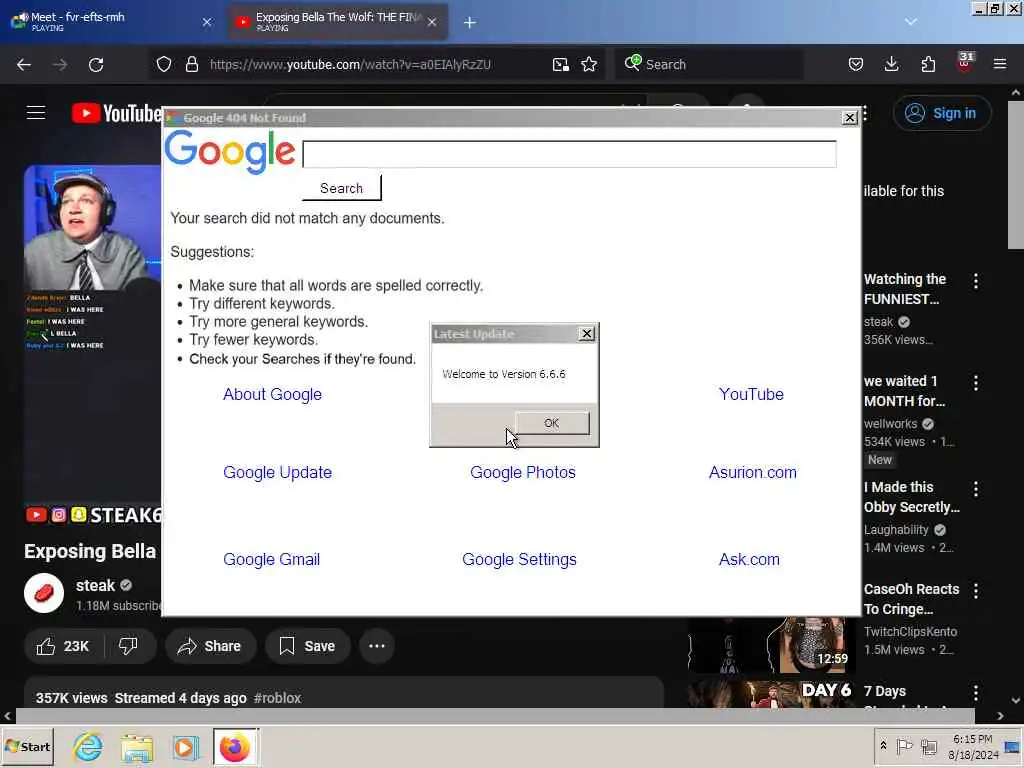Open the Windows Start menu
The height and width of the screenshot is (768, 1024).
(27, 746)
